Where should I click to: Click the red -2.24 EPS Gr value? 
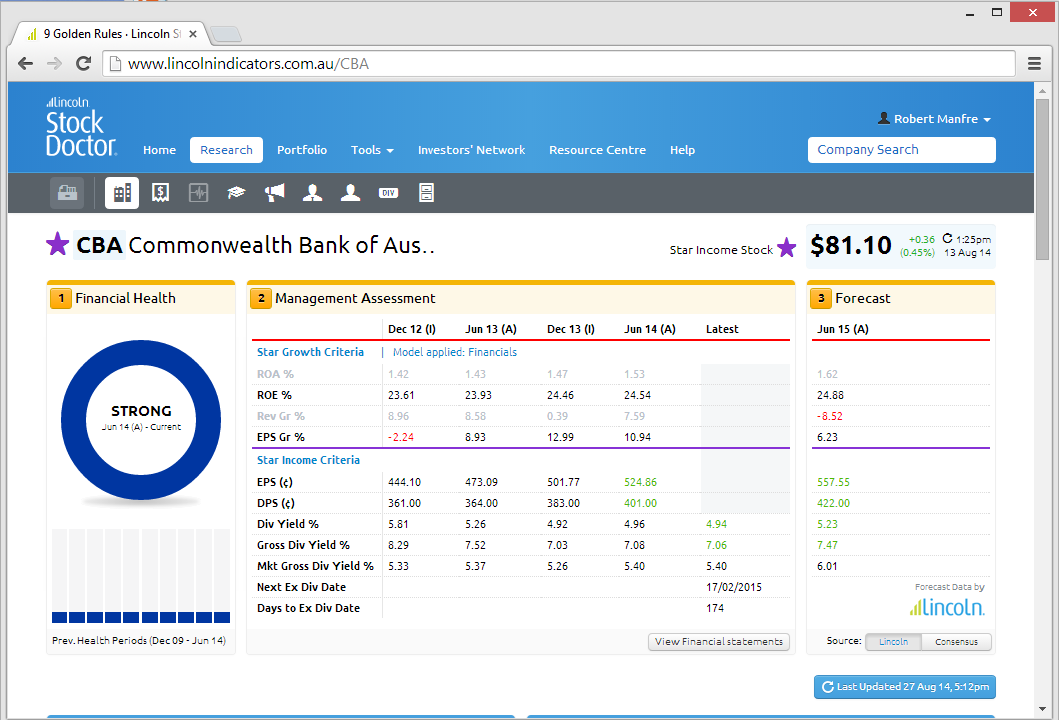(401, 437)
